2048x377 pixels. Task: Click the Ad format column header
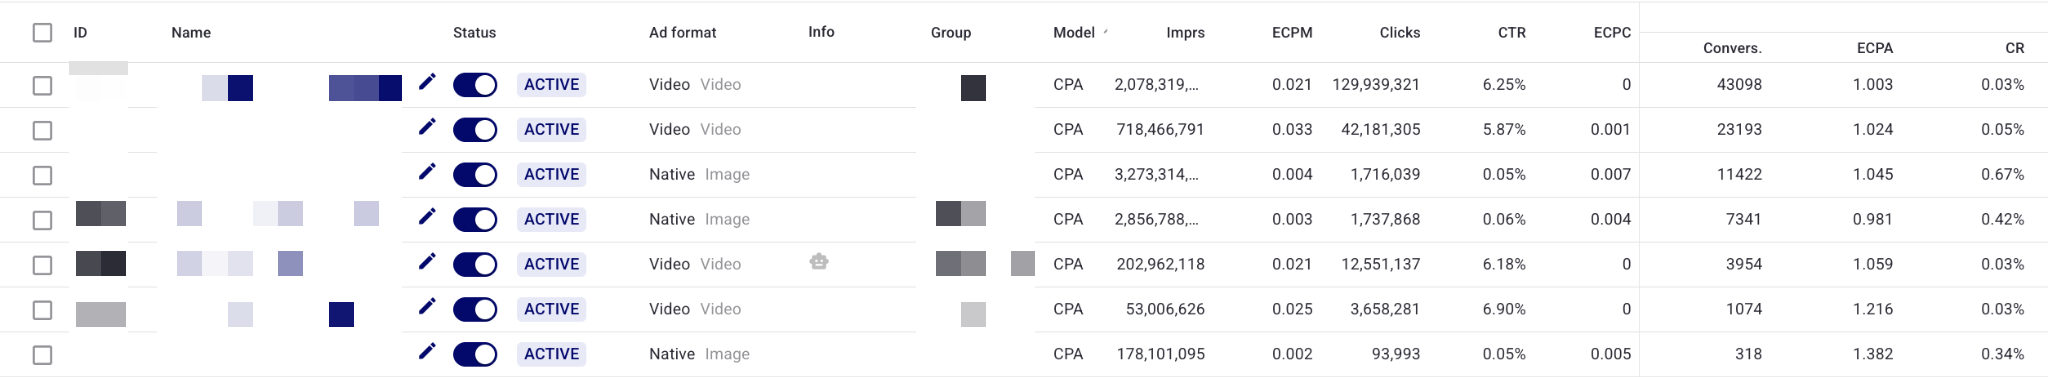(682, 33)
